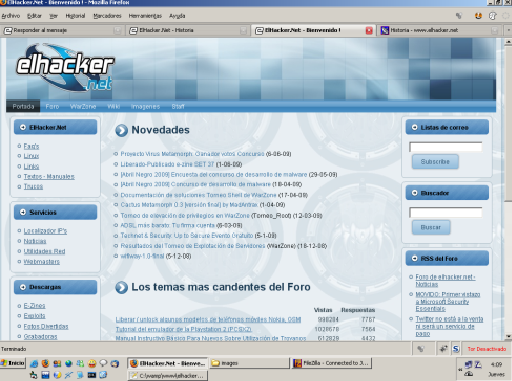512x381 pixels.
Task: Click the vertical scrollbar down arrow
Action: (x=508, y=336)
